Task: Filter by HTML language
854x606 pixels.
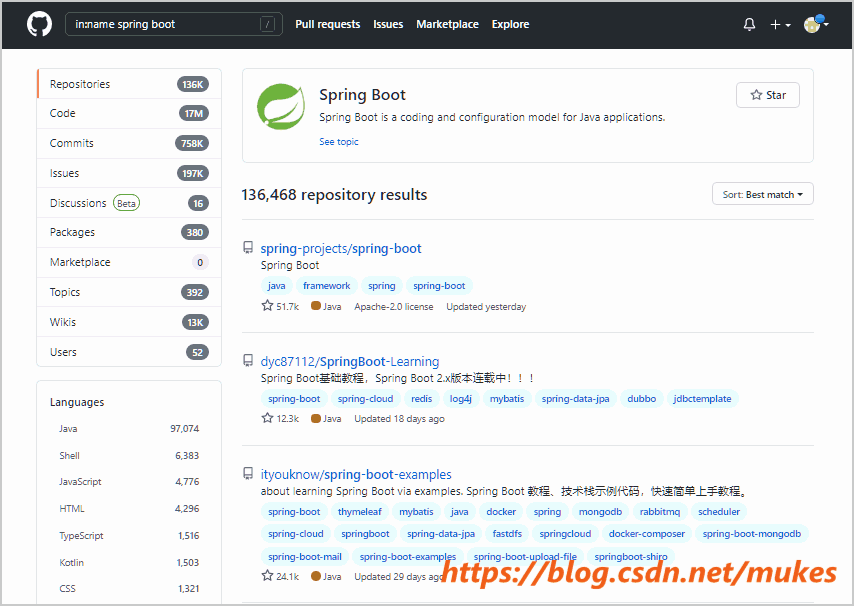Action: tap(129, 509)
